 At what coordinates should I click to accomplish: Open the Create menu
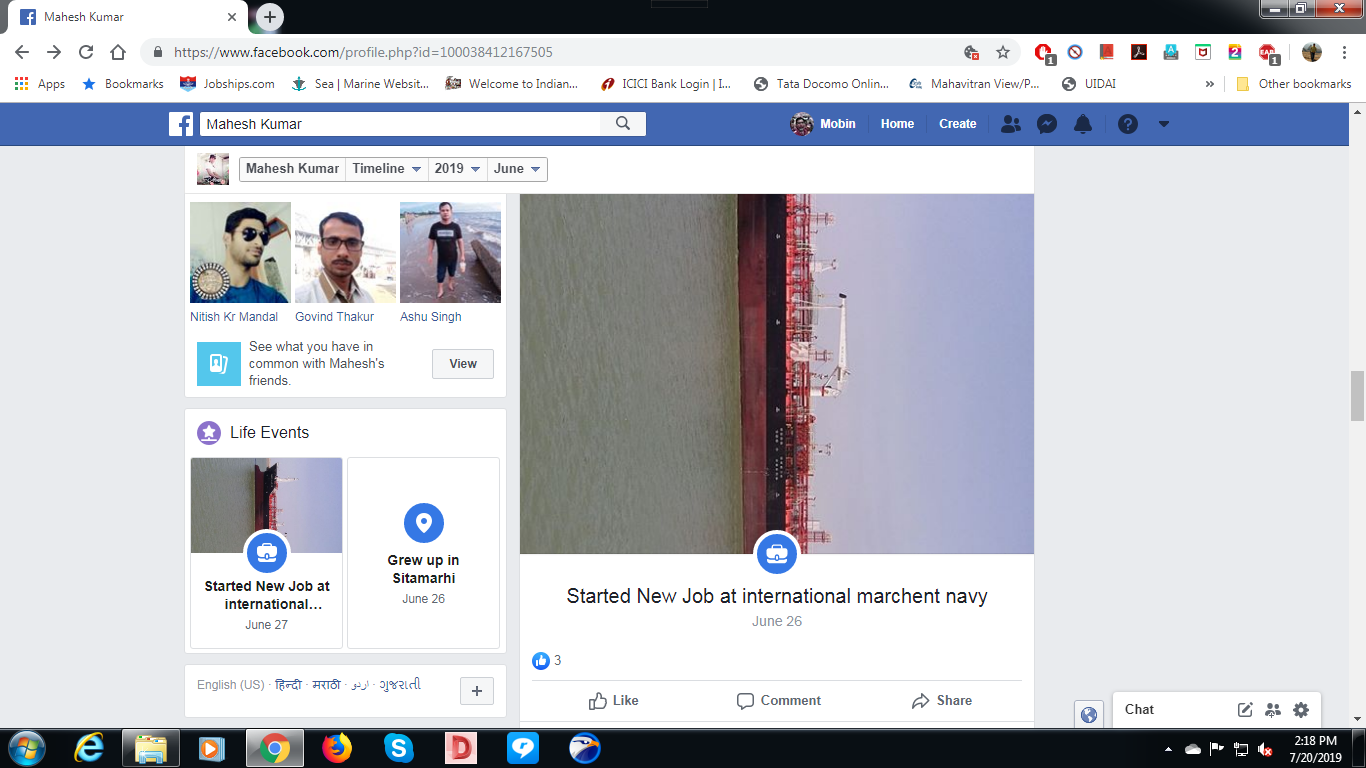[x=957, y=124]
